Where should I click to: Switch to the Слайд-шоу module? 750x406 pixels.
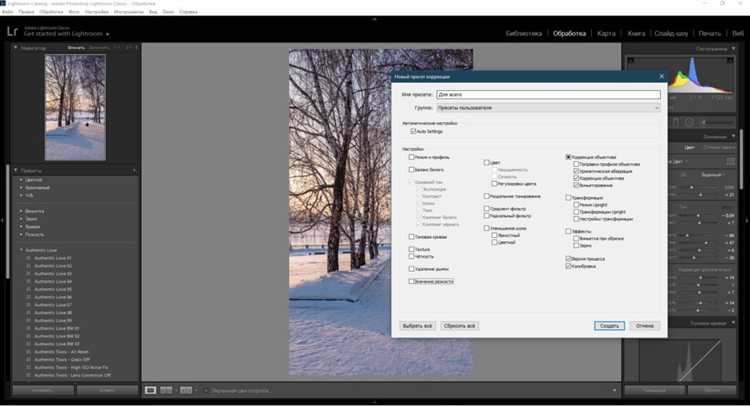[x=671, y=33]
